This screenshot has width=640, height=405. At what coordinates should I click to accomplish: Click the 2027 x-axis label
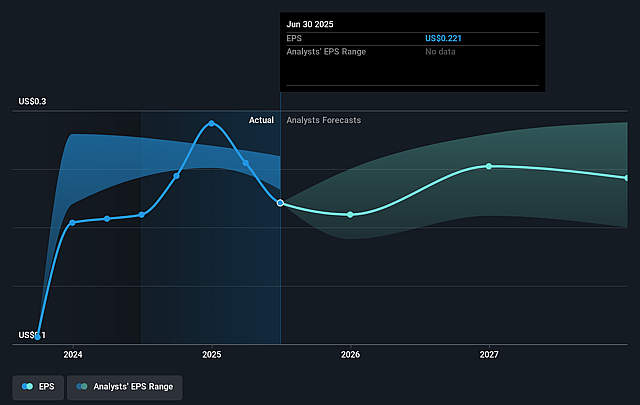(489, 354)
